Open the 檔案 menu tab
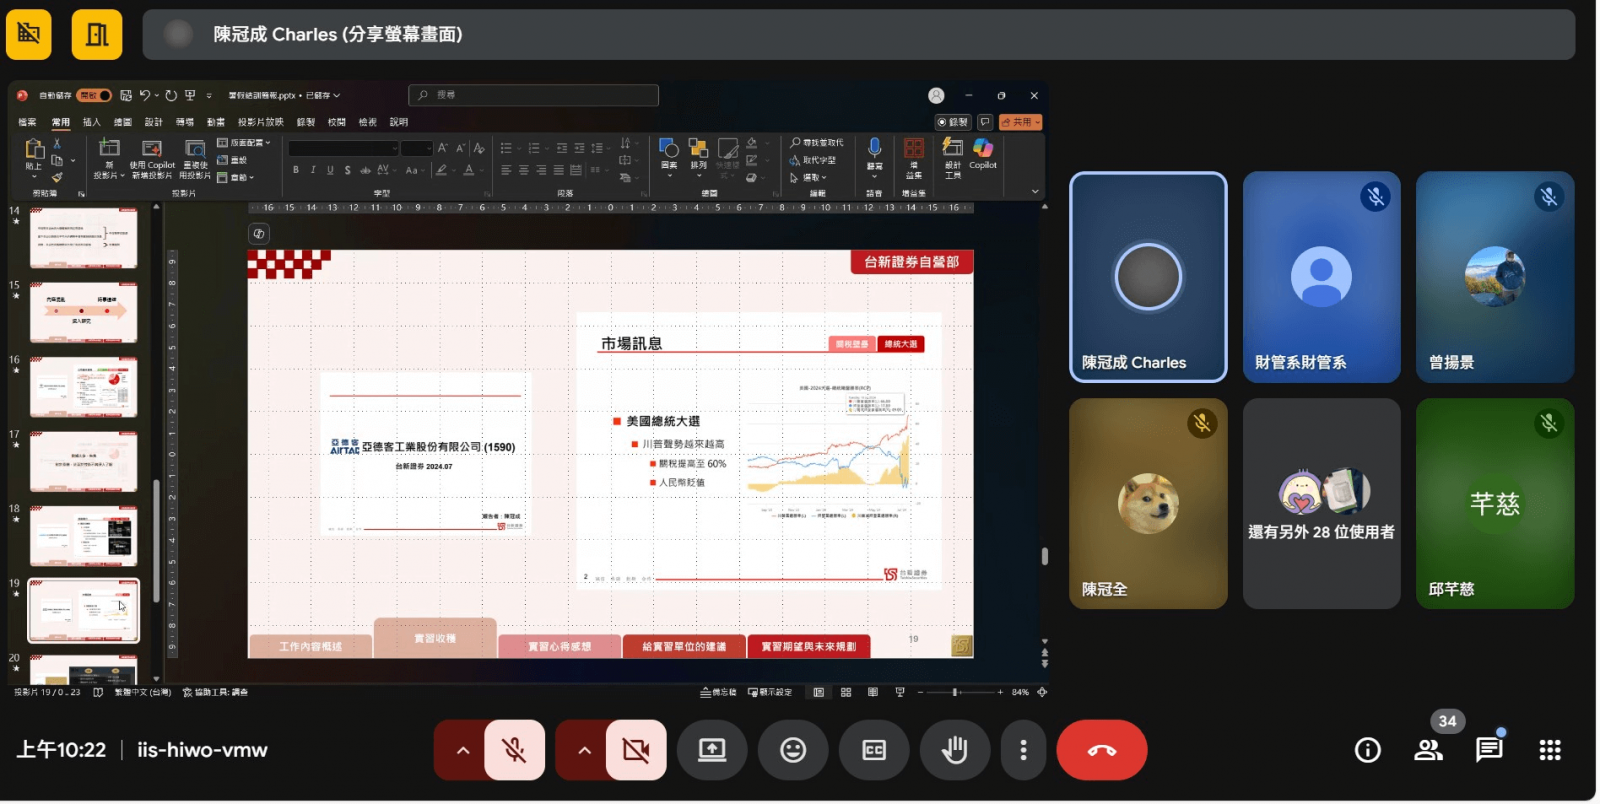1600x804 pixels. tap(28, 122)
